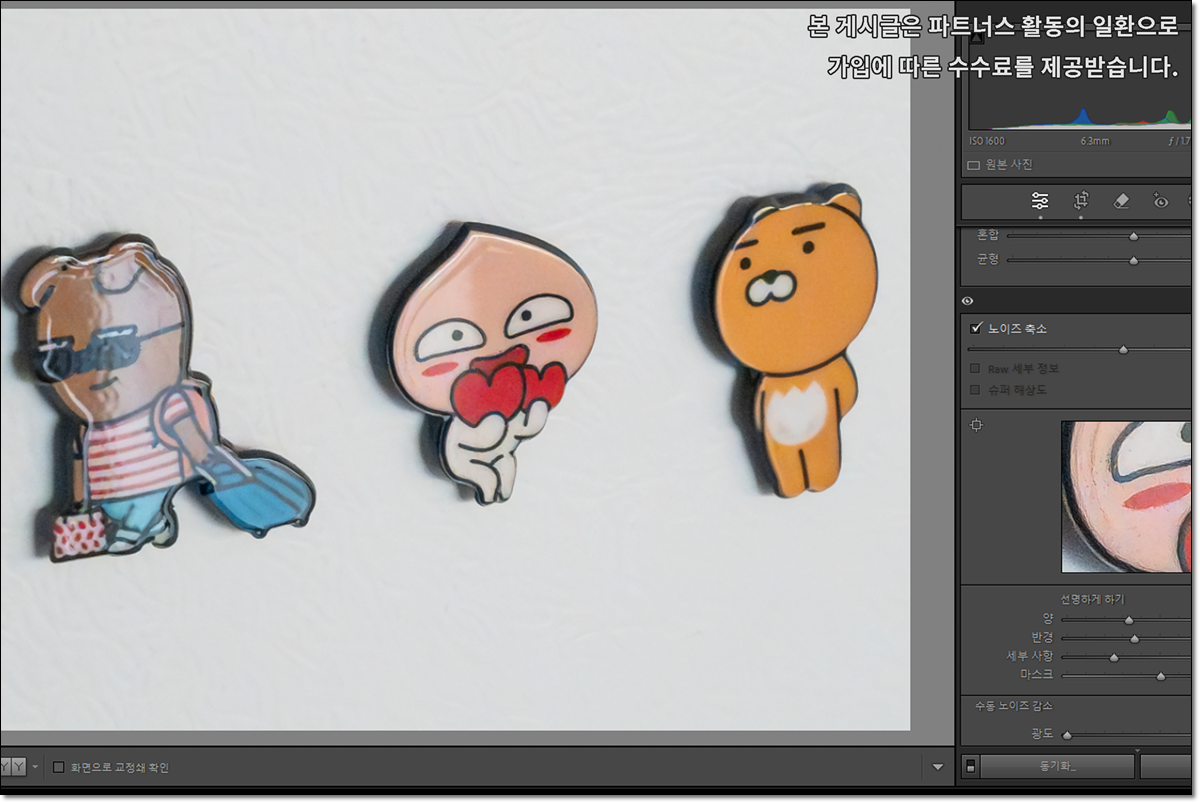Screen dimensions: 1200x803
Task: Open the toolbar options dropdown triangle
Action: 938,767
